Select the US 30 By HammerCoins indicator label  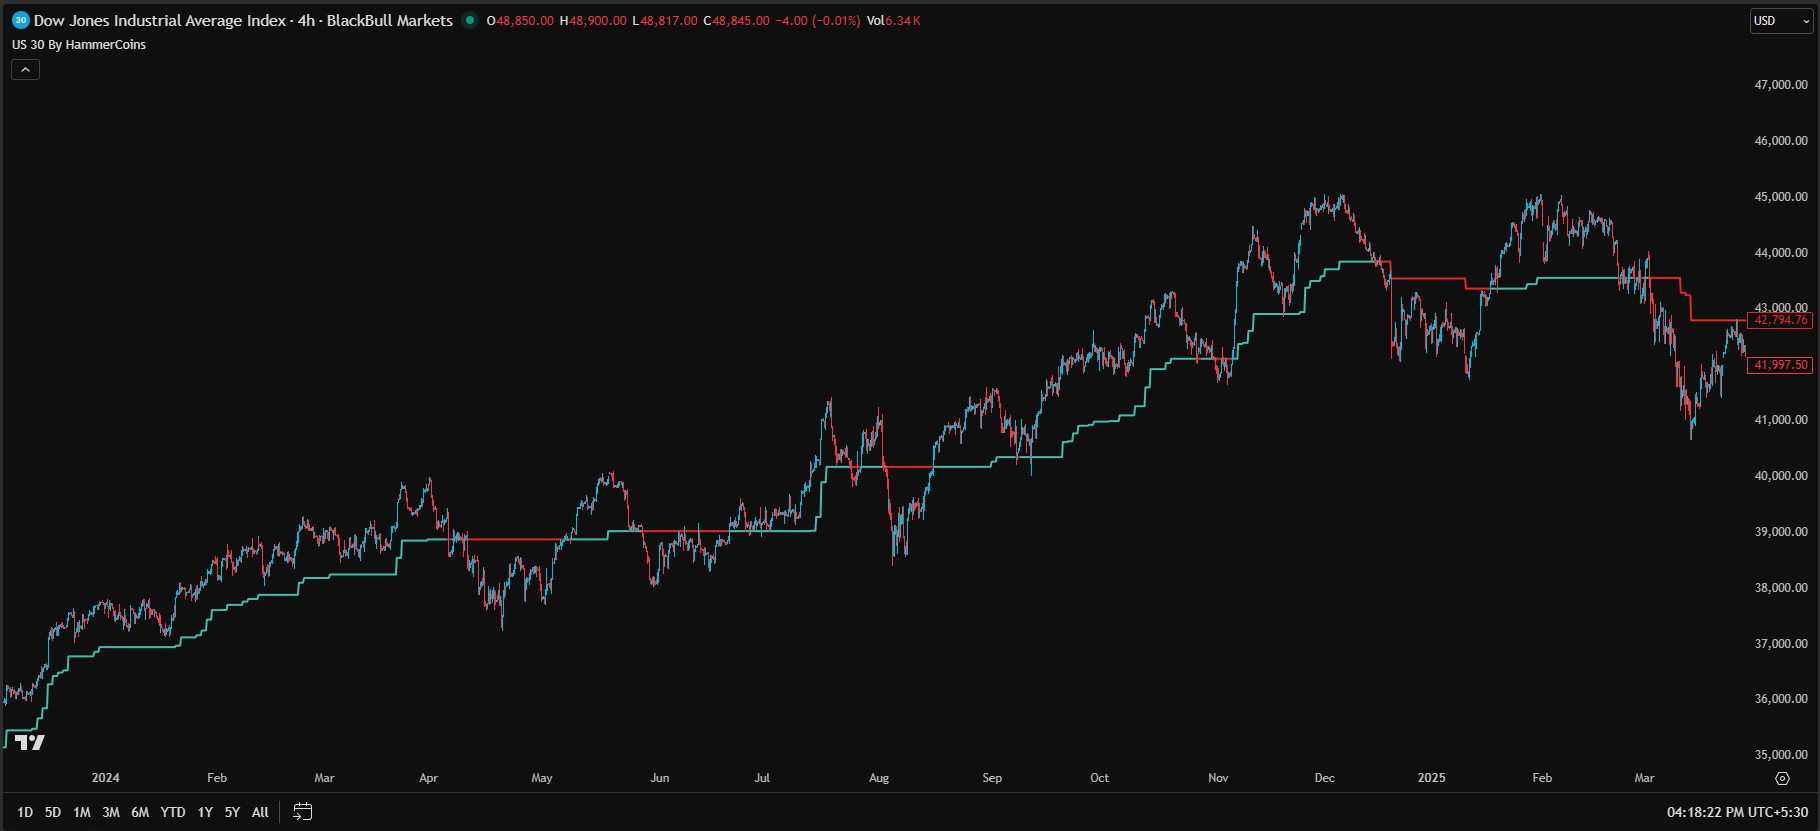(x=79, y=45)
